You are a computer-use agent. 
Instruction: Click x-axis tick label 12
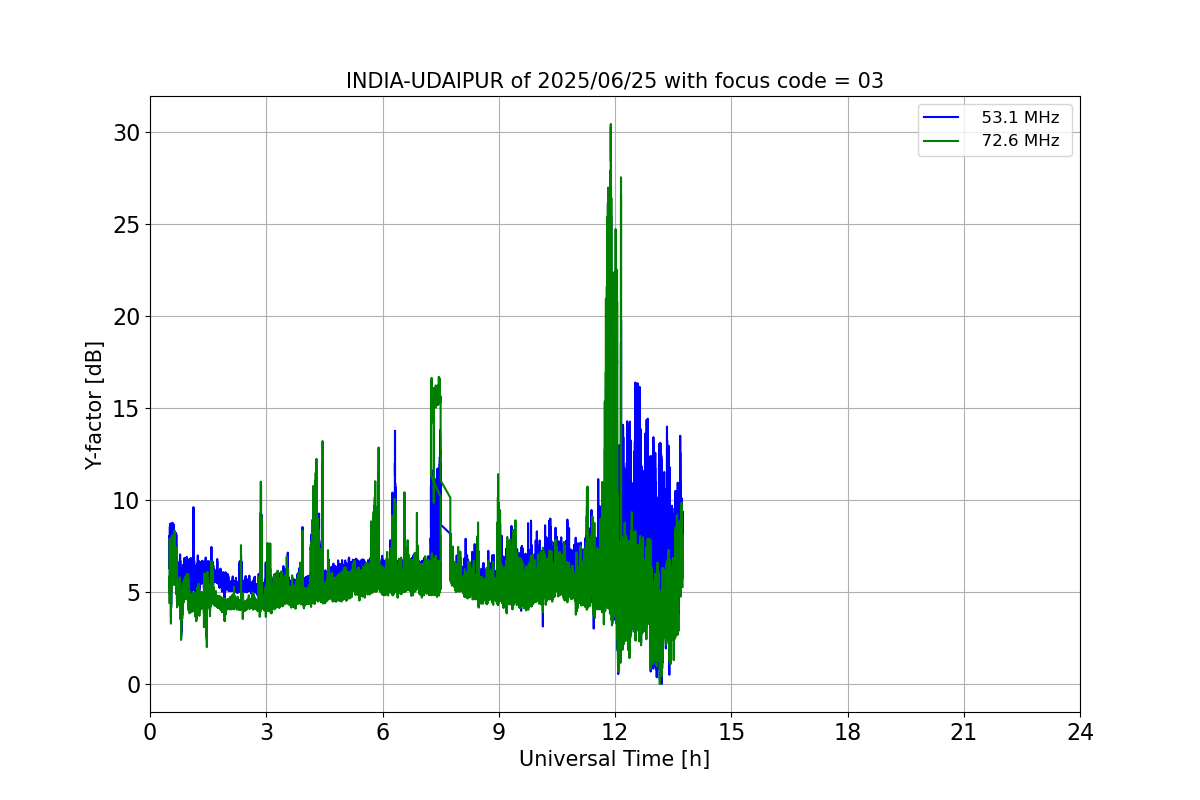pyautogui.click(x=615, y=732)
